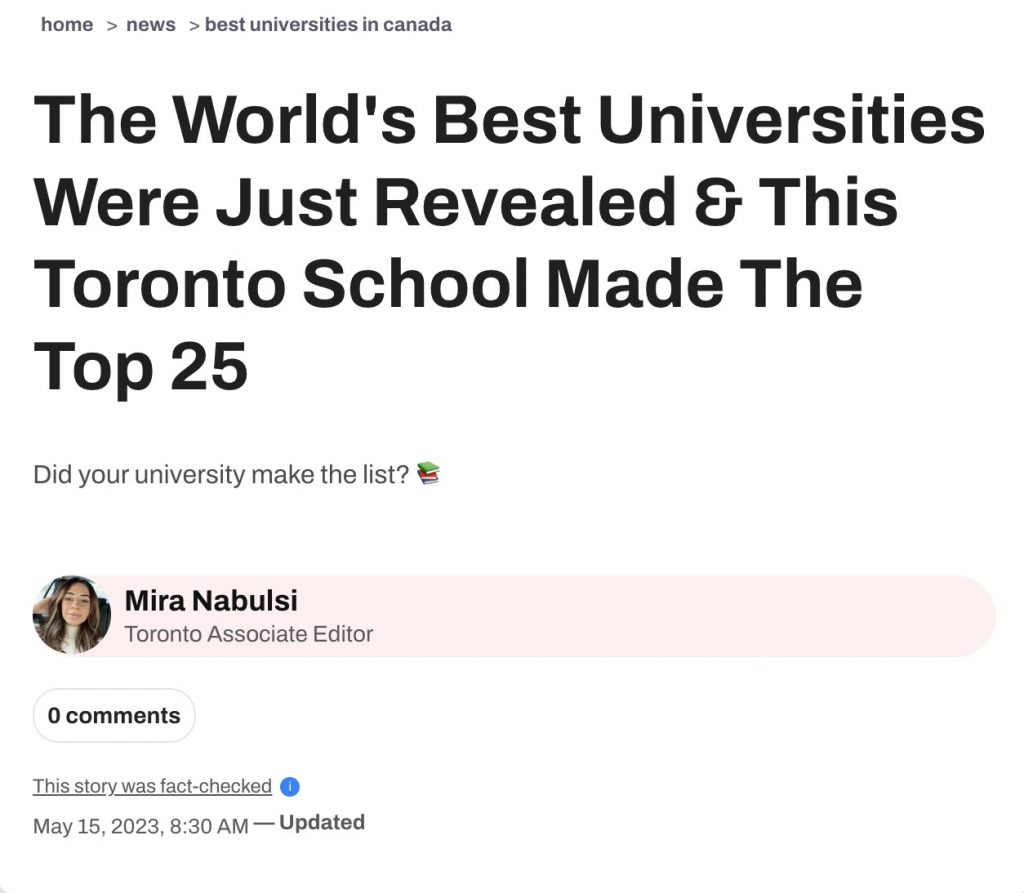Open the news breadcrumb link
Image resolution: width=1024 pixels, height=893 pixels.
(x=151, y=25)
